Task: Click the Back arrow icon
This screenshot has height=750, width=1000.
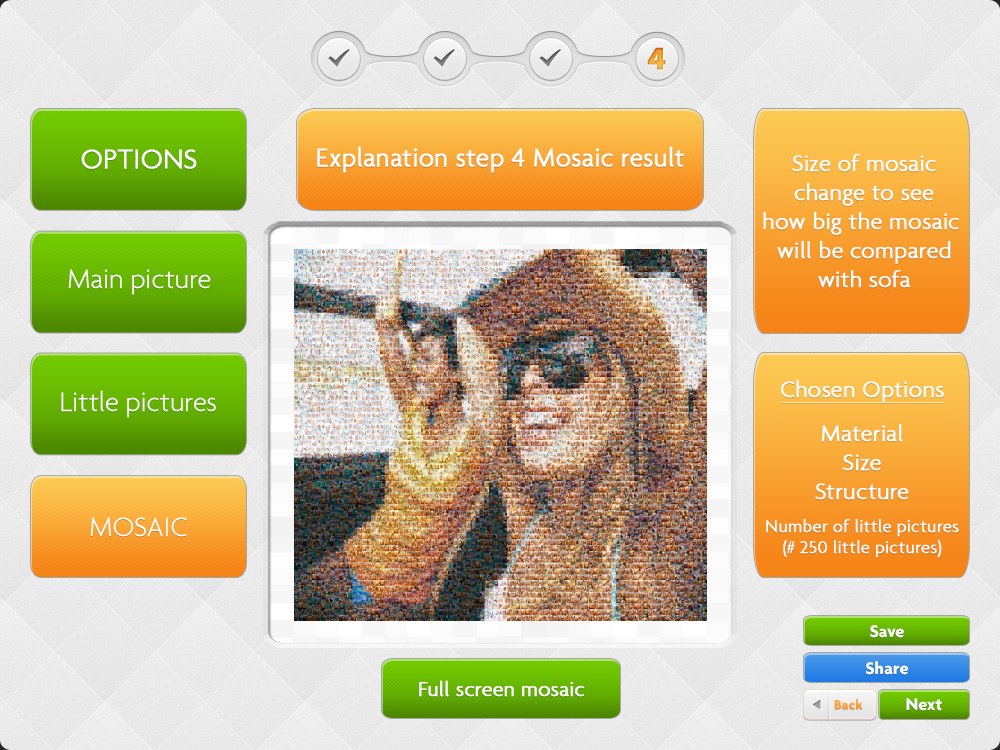Action: click(x=817, y=705)
